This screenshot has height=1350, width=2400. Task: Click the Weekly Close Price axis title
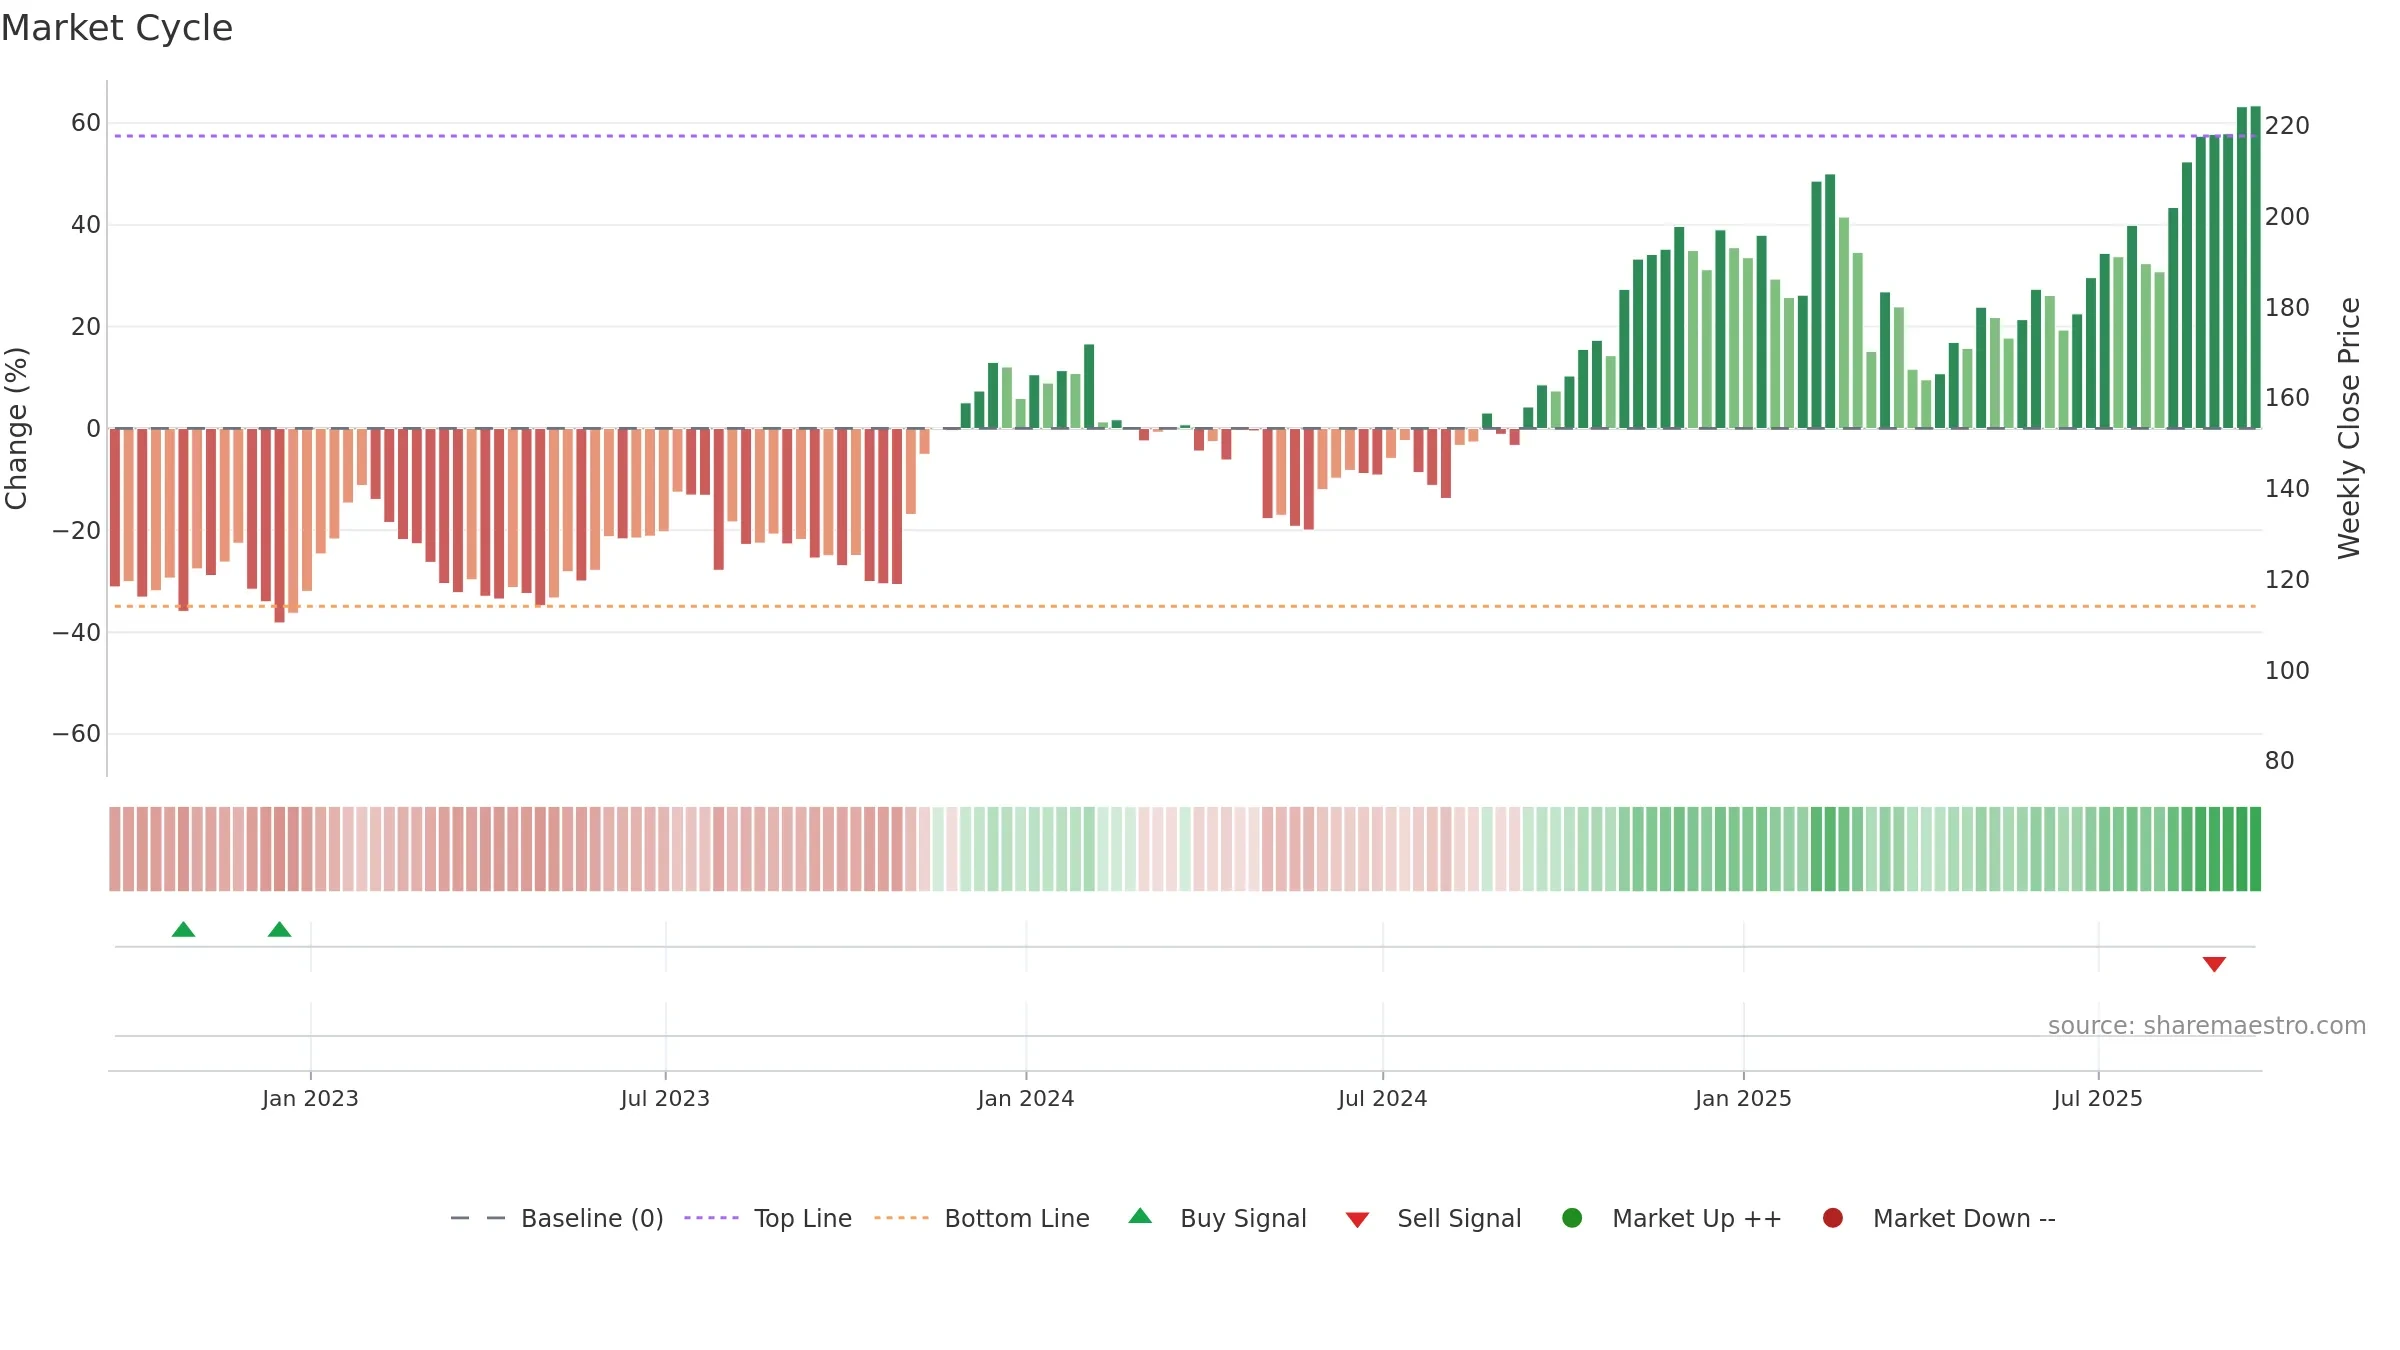pos(2349,428)
